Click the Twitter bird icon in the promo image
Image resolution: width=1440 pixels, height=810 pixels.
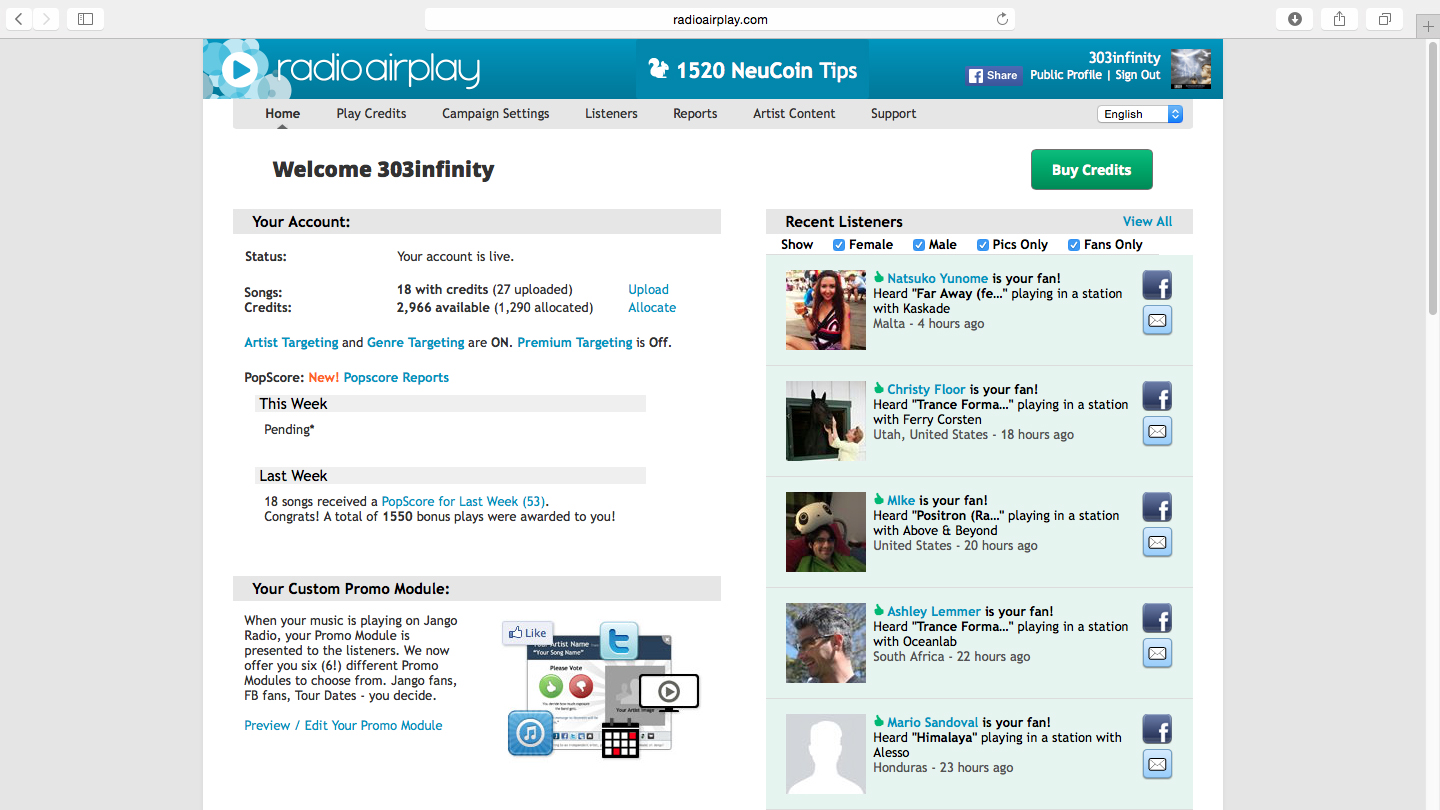[619, 640]
